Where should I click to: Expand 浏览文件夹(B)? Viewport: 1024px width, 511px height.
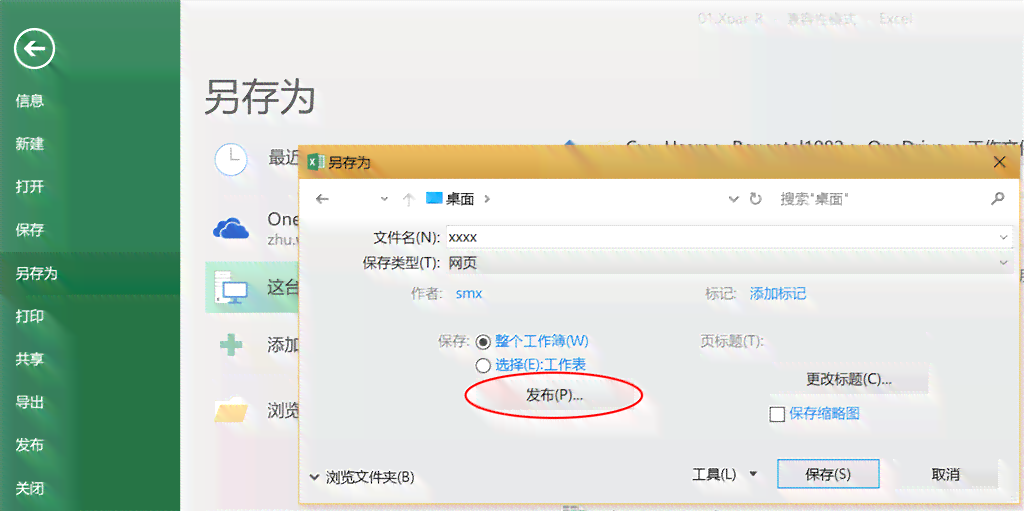pos(362,477)
